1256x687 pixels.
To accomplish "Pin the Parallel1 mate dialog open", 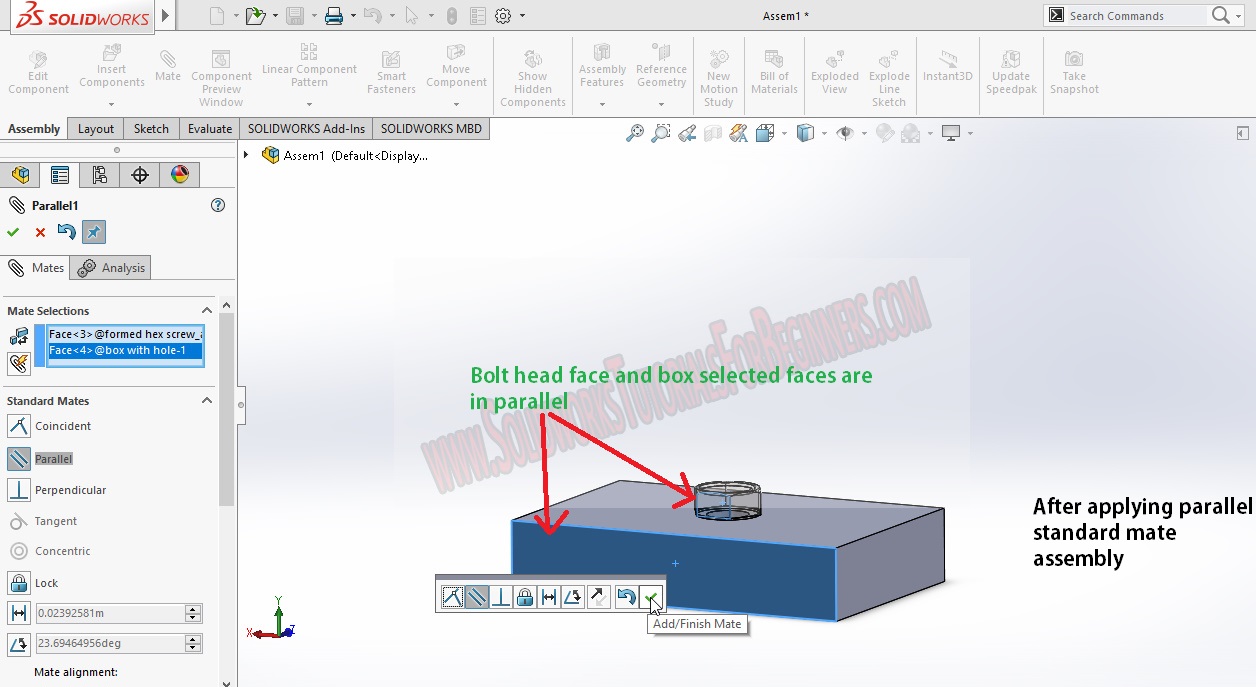I will 93,231.
